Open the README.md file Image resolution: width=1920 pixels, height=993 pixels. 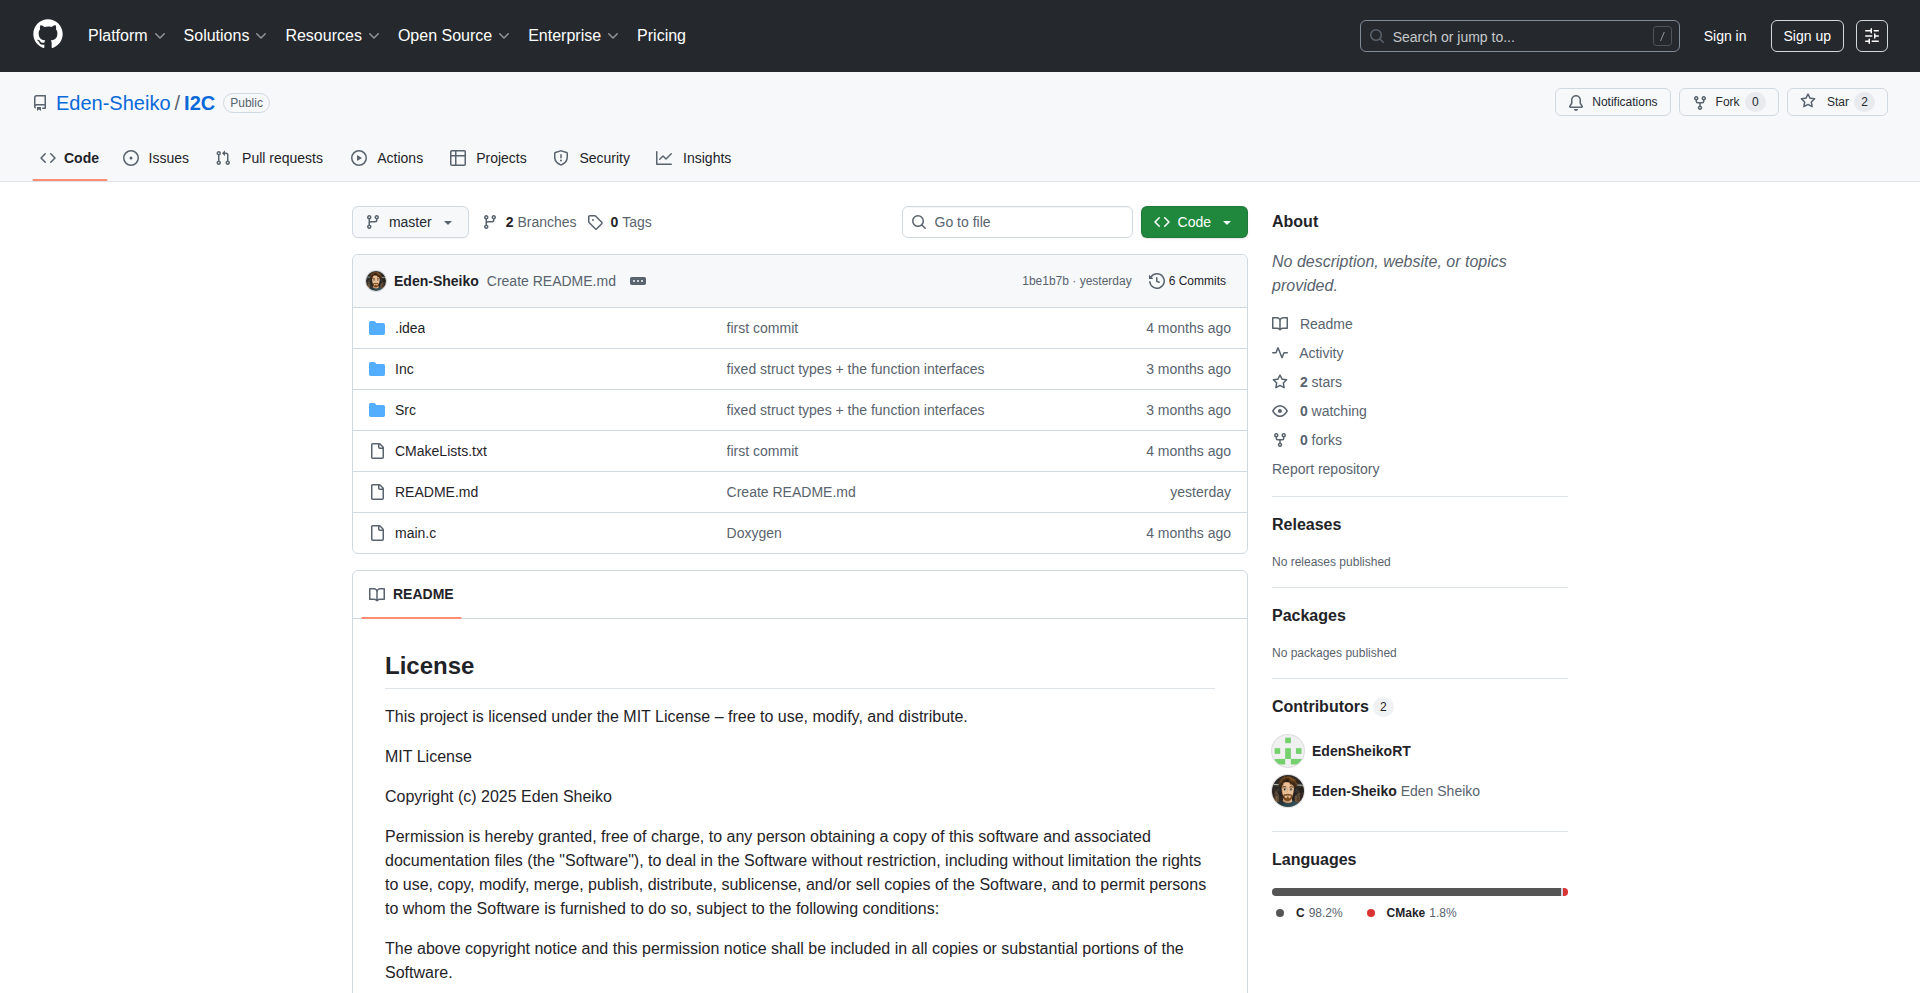[x=436, y=492]
